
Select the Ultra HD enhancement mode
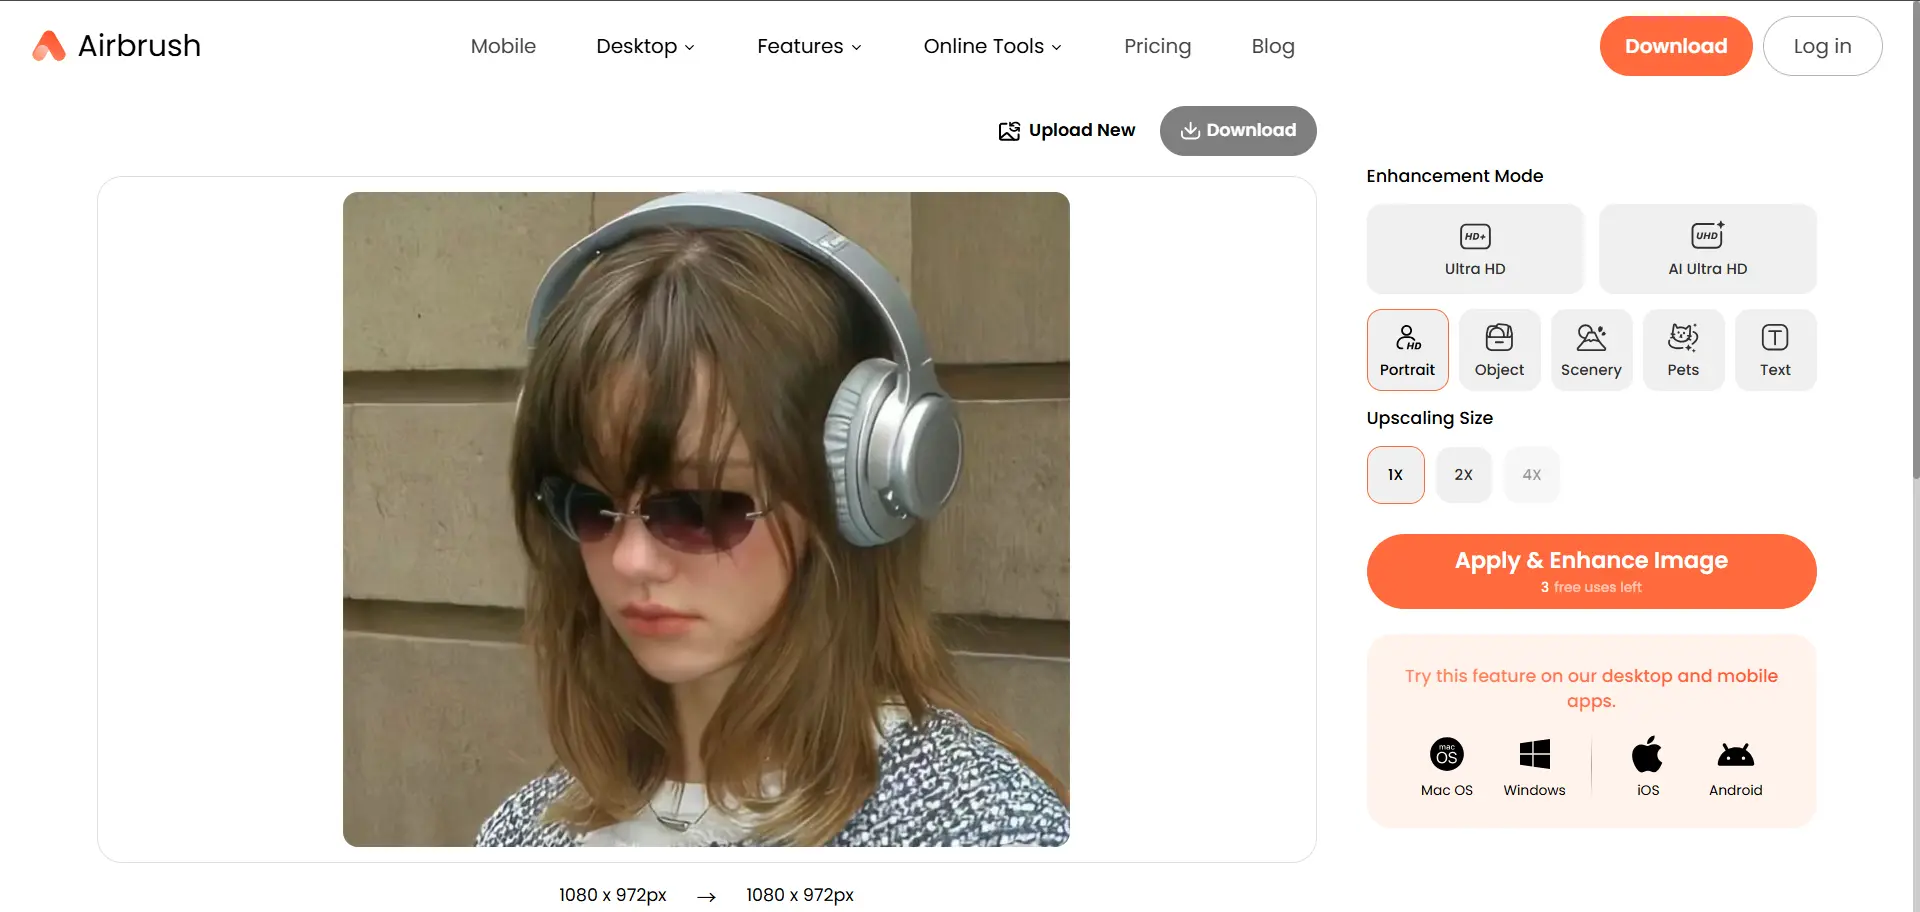(x=1475, y=249)
